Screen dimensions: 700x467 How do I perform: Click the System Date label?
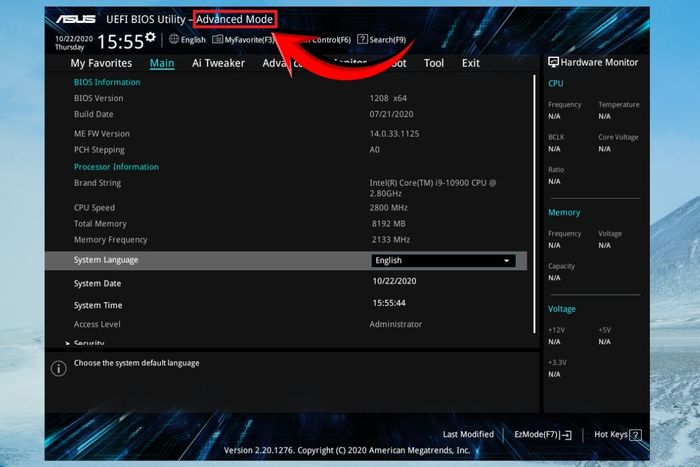pos(97,284)
